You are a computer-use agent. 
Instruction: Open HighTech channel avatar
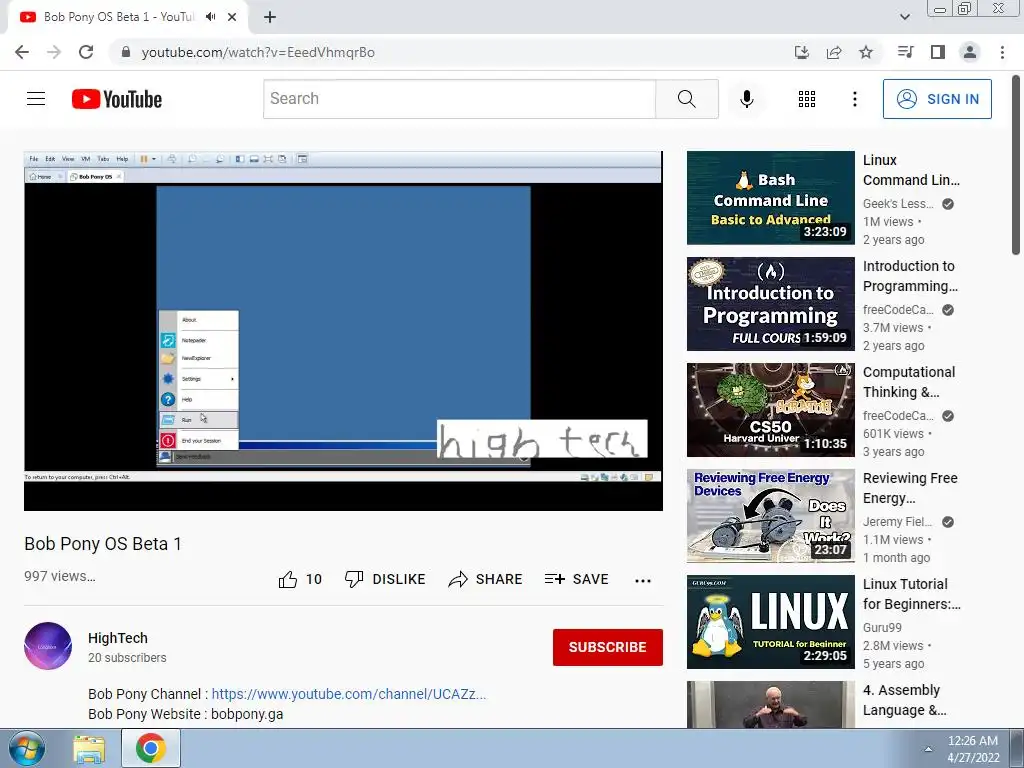coord(48,646)
